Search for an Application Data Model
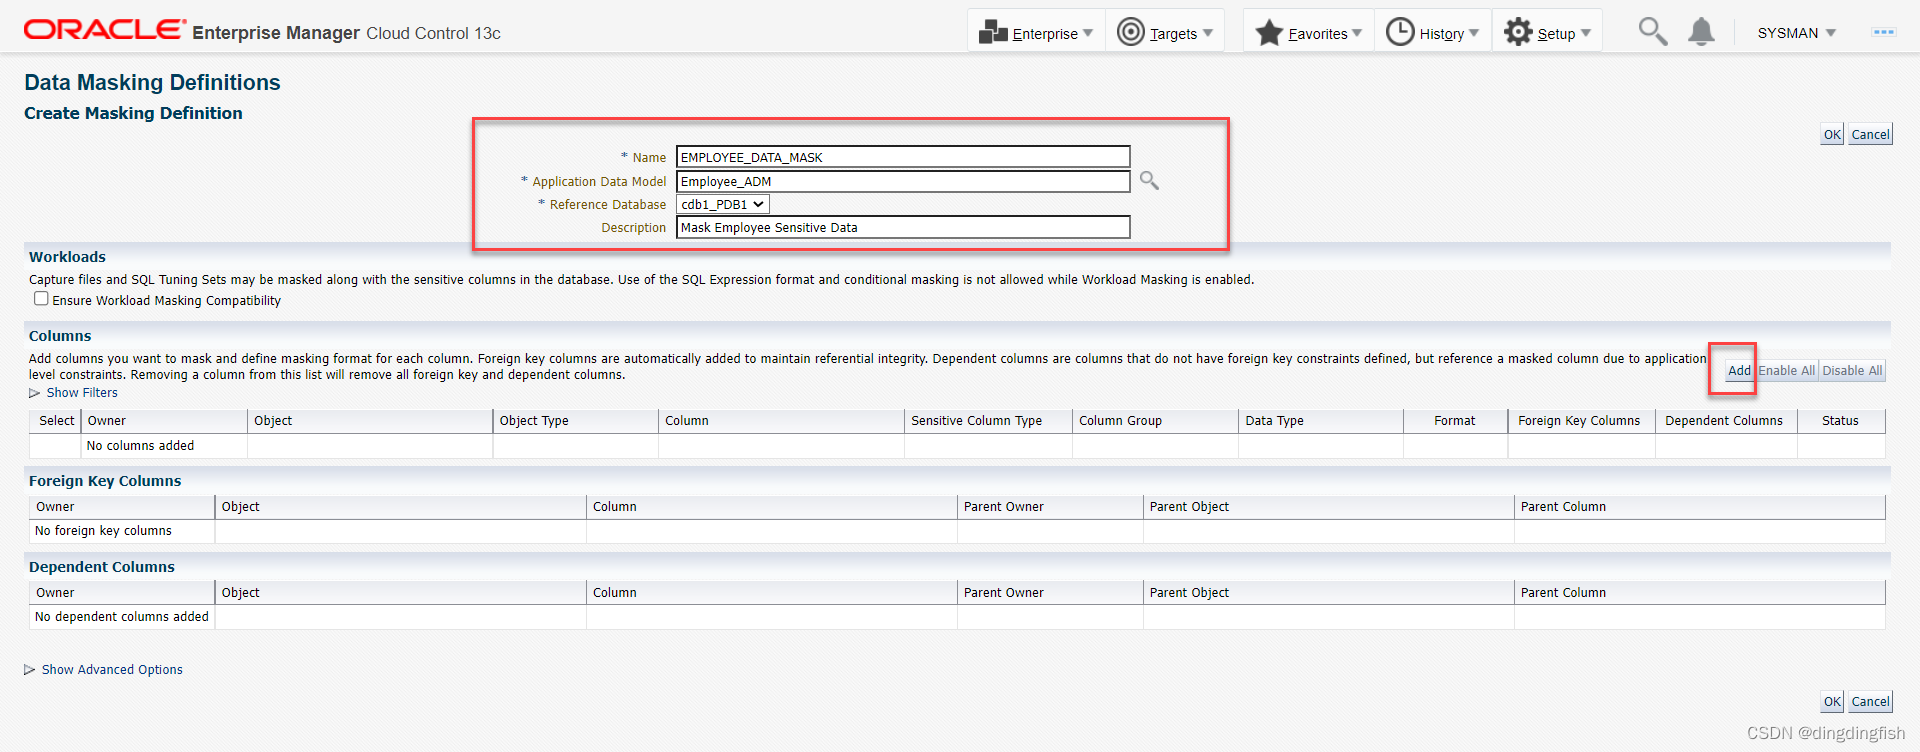Image resolution: width=1920 pixels, height=752 pixels. pyautogui.click(x=1149, y=181)
